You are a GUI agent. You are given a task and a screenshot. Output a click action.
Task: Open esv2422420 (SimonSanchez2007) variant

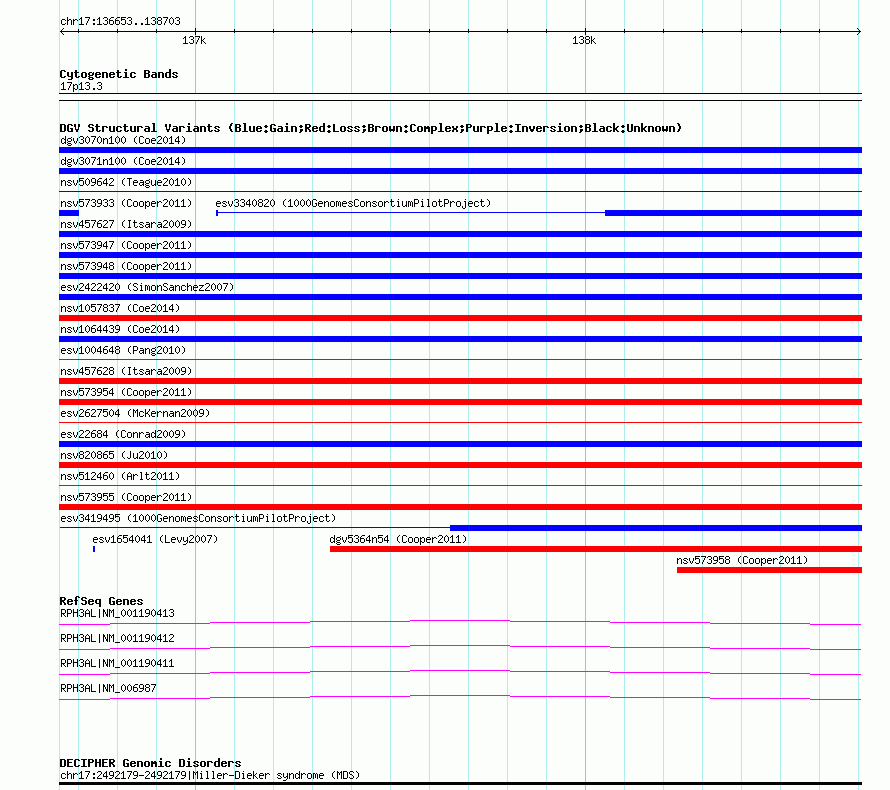click(x=147, y=287)
